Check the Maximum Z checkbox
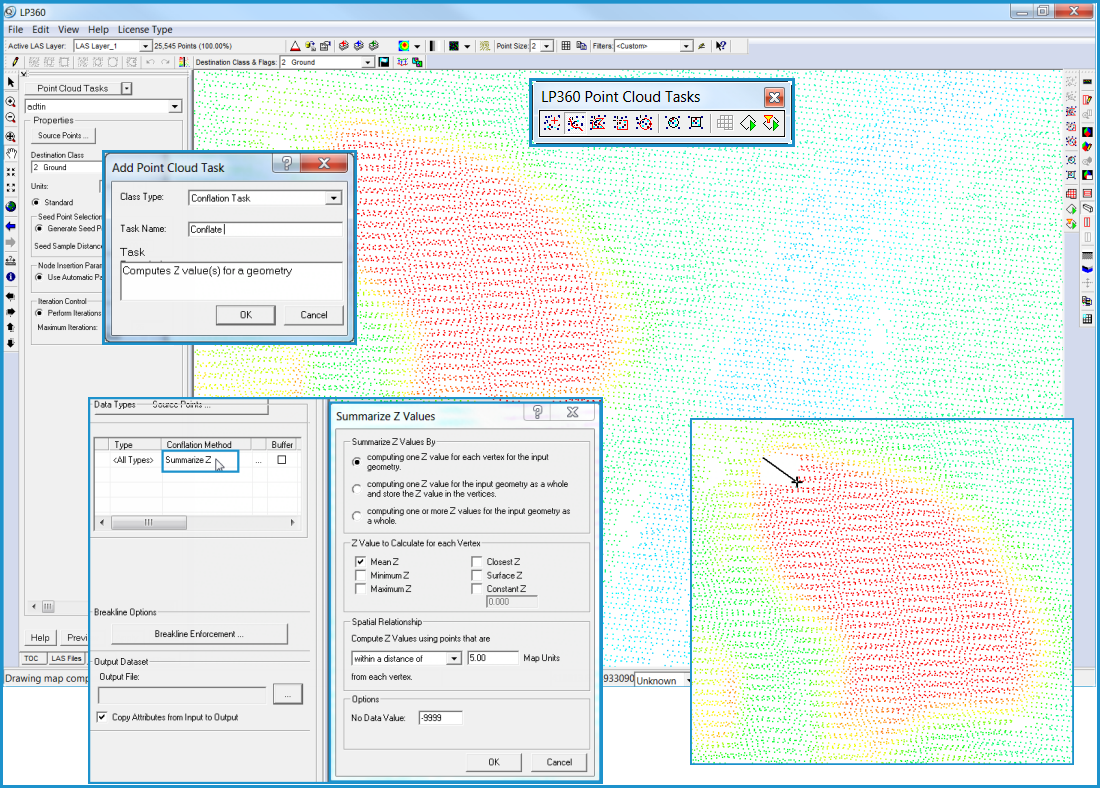 pyautogui.click(x=361, y=589)
